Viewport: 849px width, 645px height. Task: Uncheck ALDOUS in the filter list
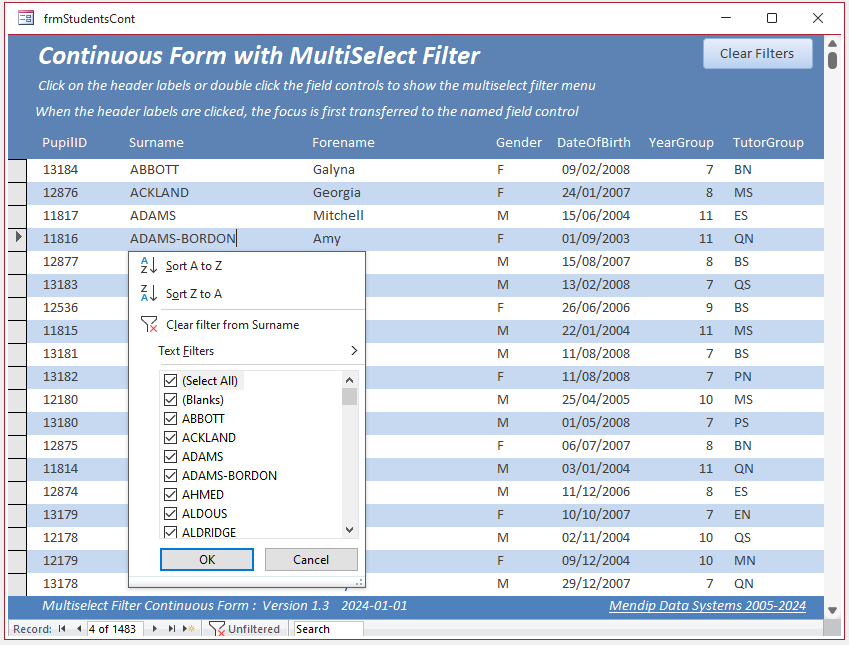click(x=171, y=513)
